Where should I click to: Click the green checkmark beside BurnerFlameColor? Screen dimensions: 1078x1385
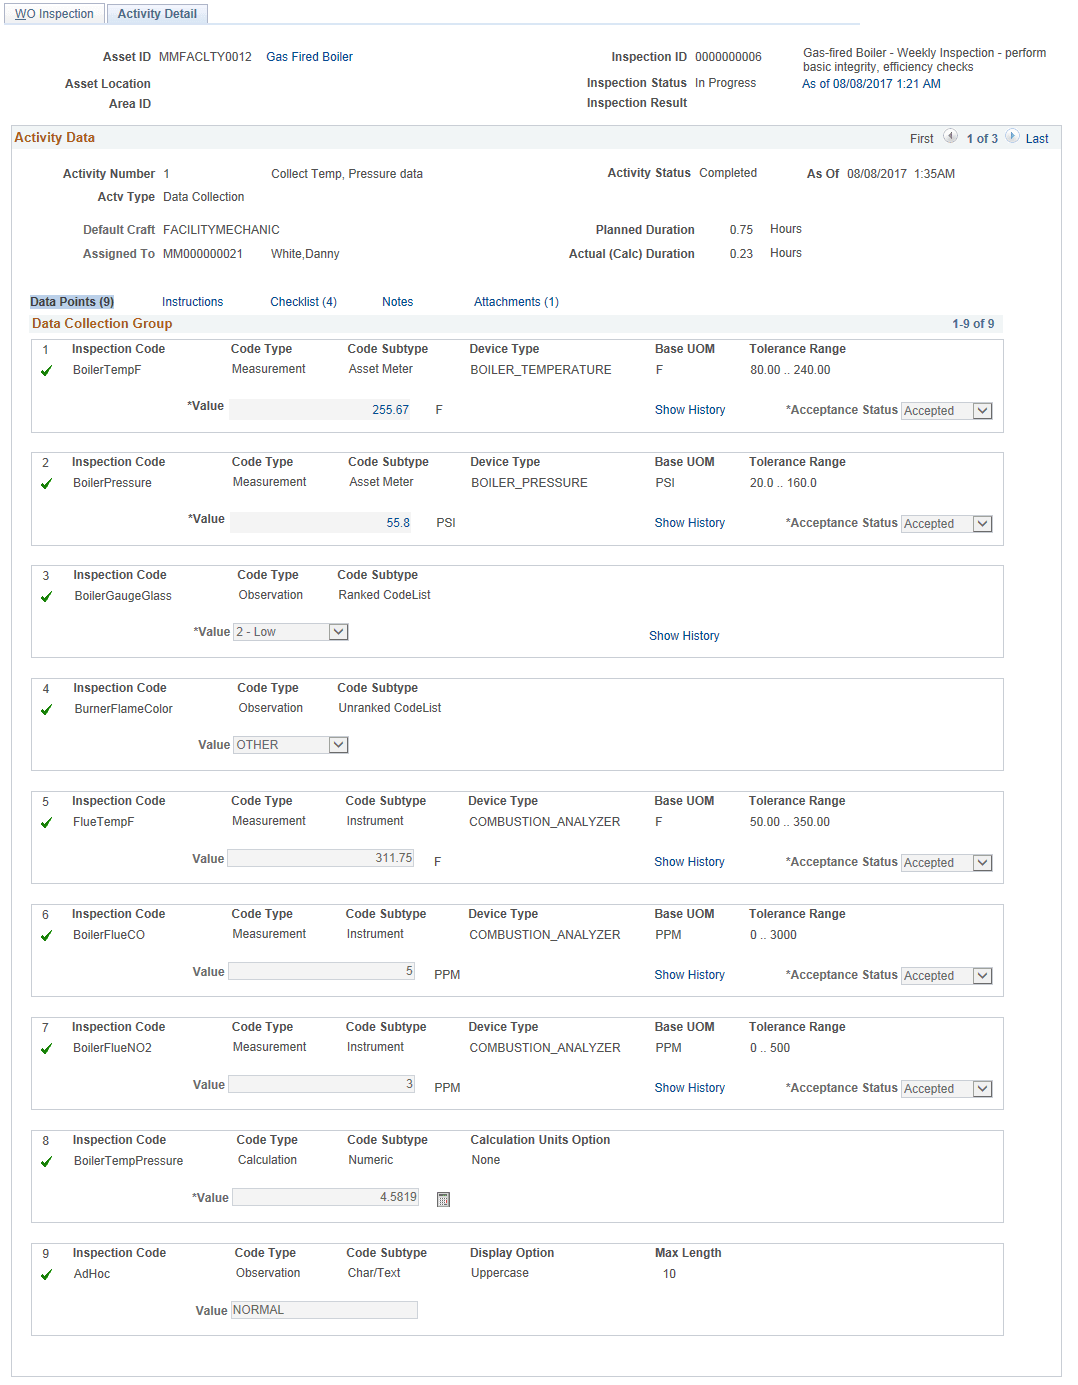(46, 709)
